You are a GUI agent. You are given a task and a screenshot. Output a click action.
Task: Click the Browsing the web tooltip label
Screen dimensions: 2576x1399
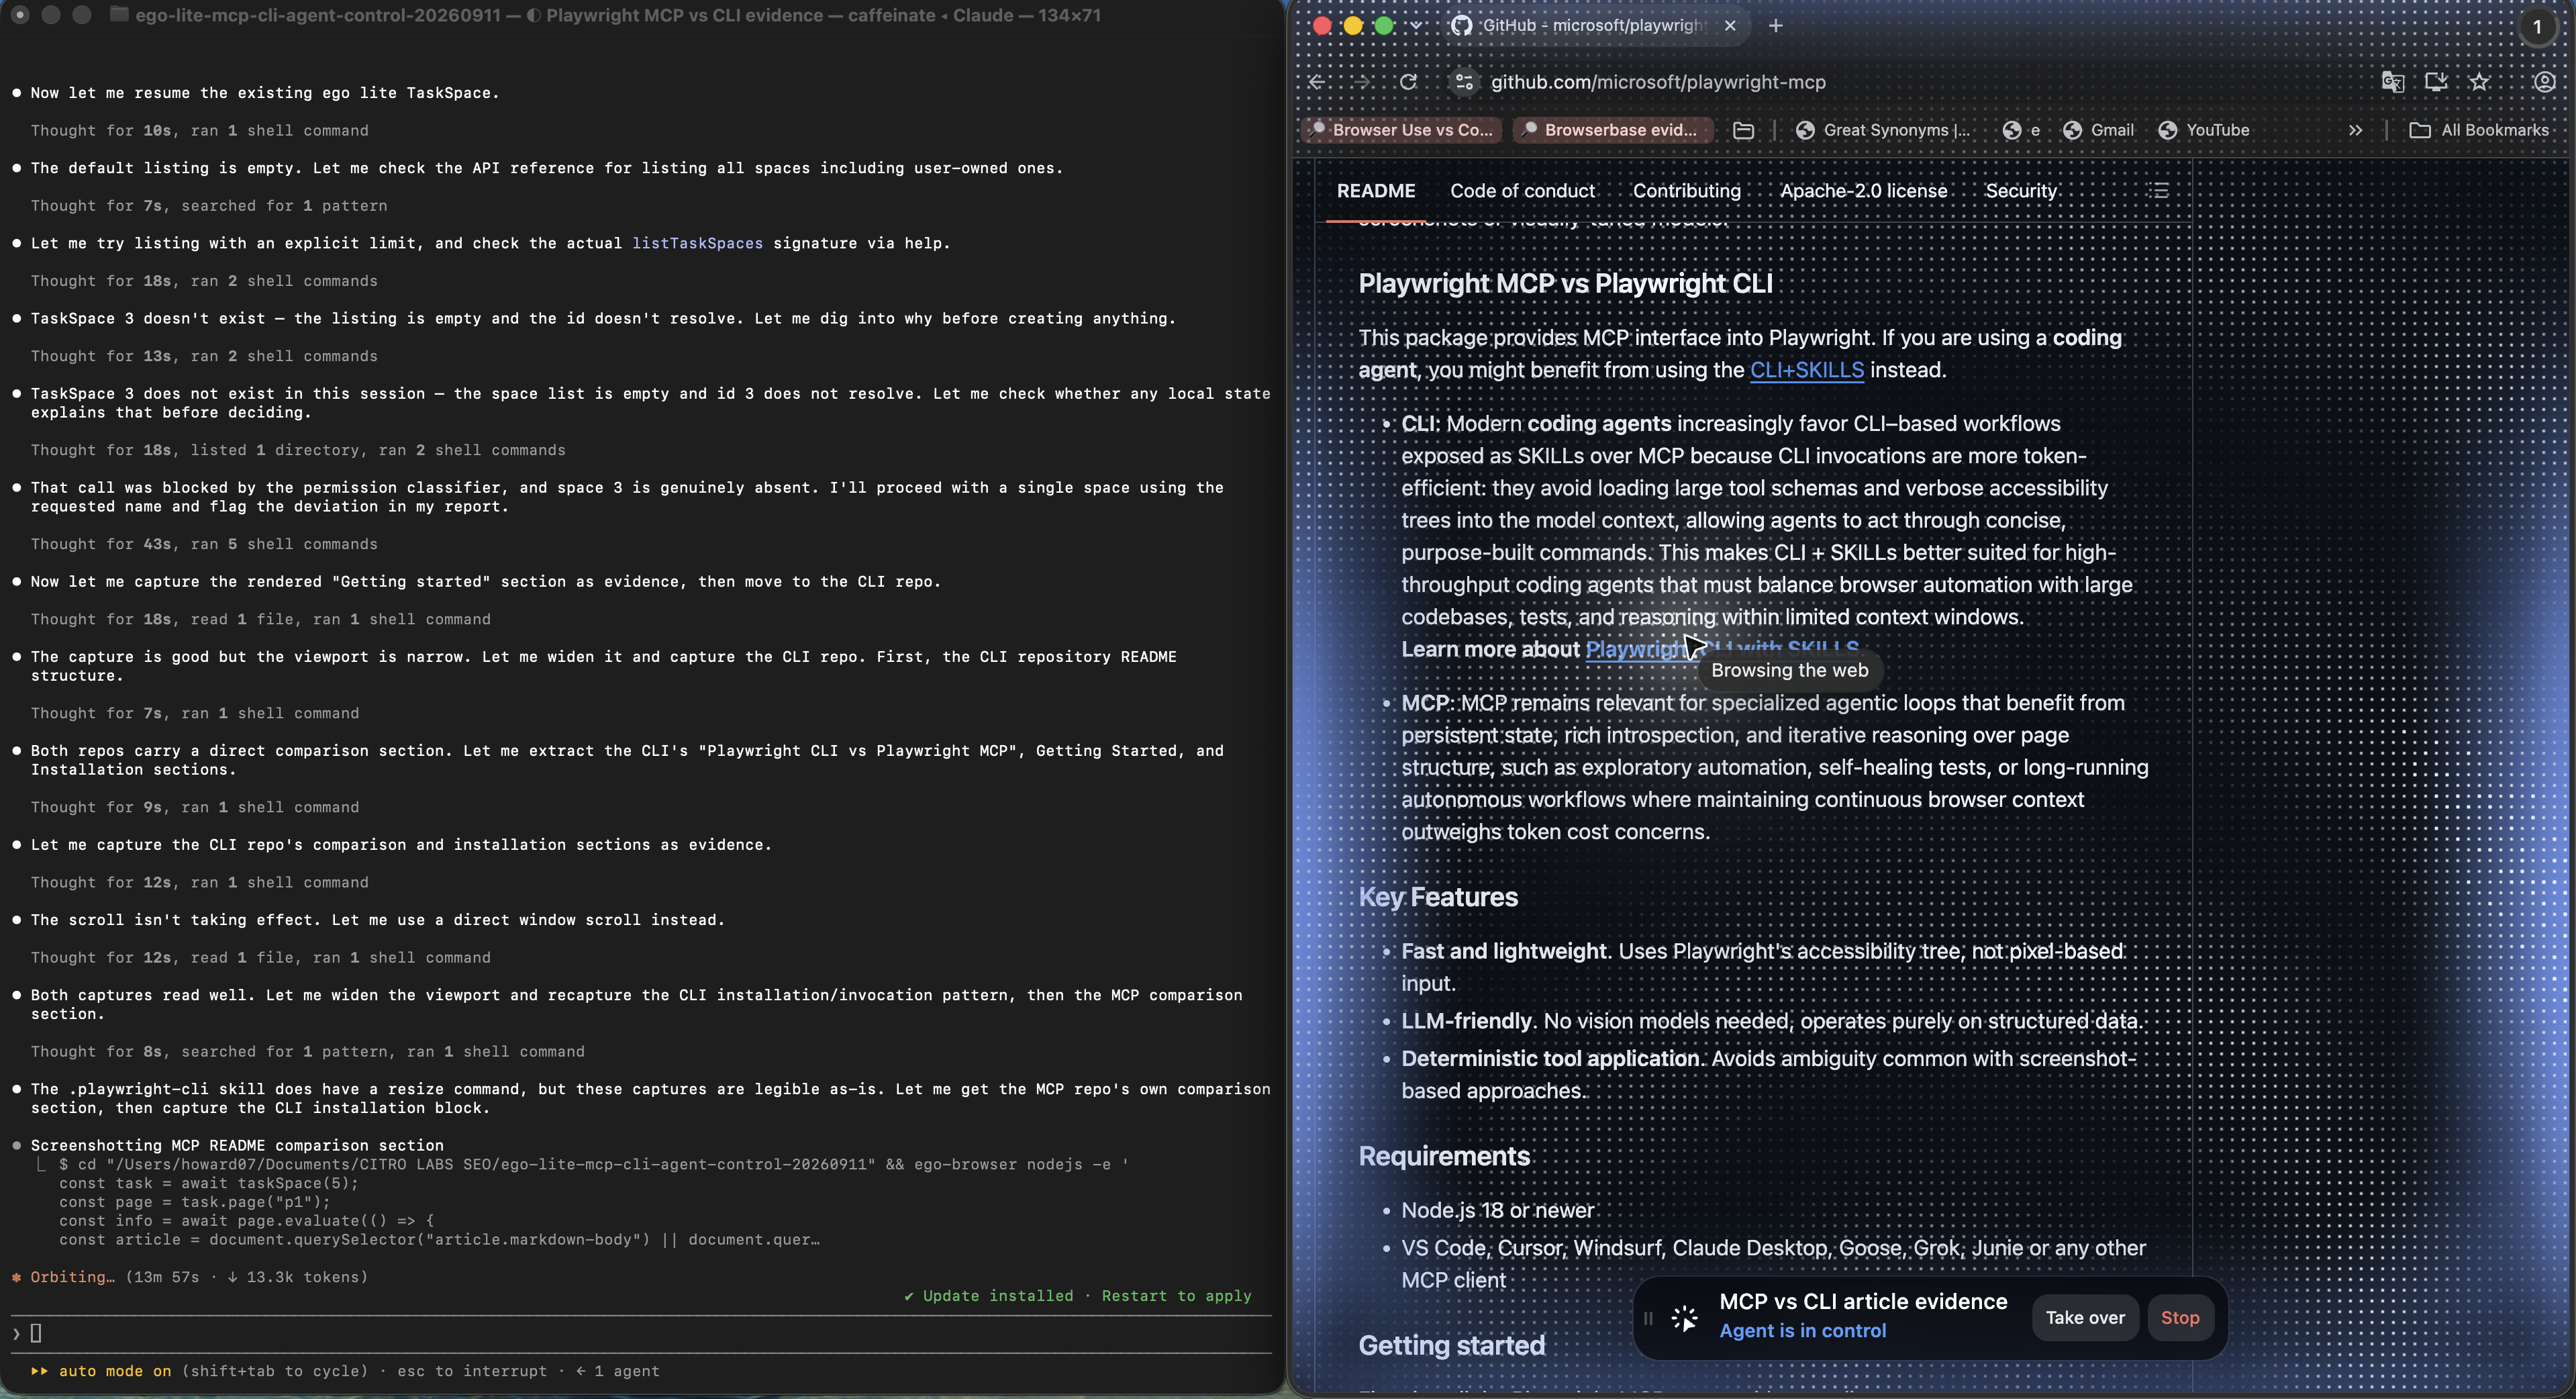pyautogui.click(x=1789, y=670)
